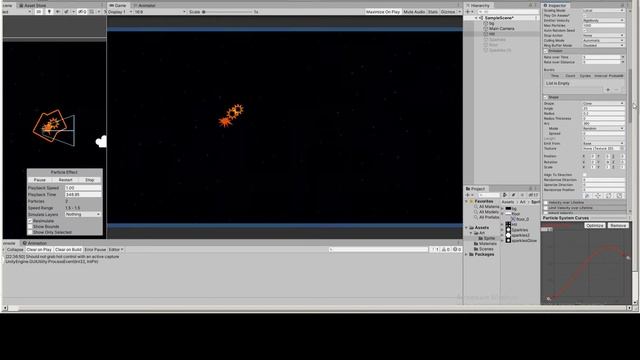The width and height of the screenshot is (640, 360).
Task: Enable Velocity over Lifetime module
Action: click(546, 202)
